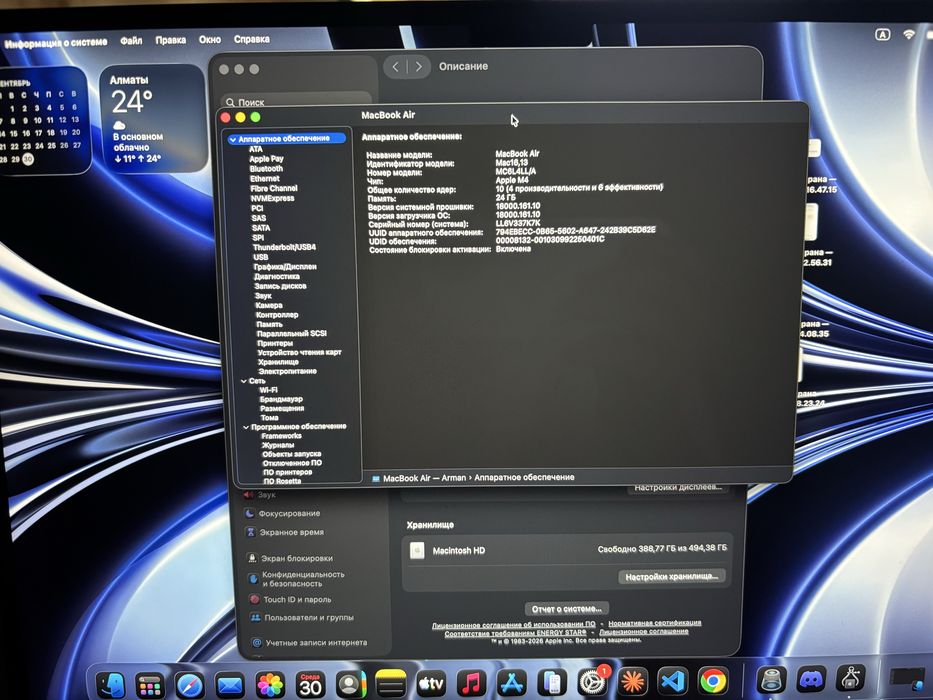933x700 pixels.
Task: Open Фокусирование in Settings sidebar
Action: [x=282, y=513]
